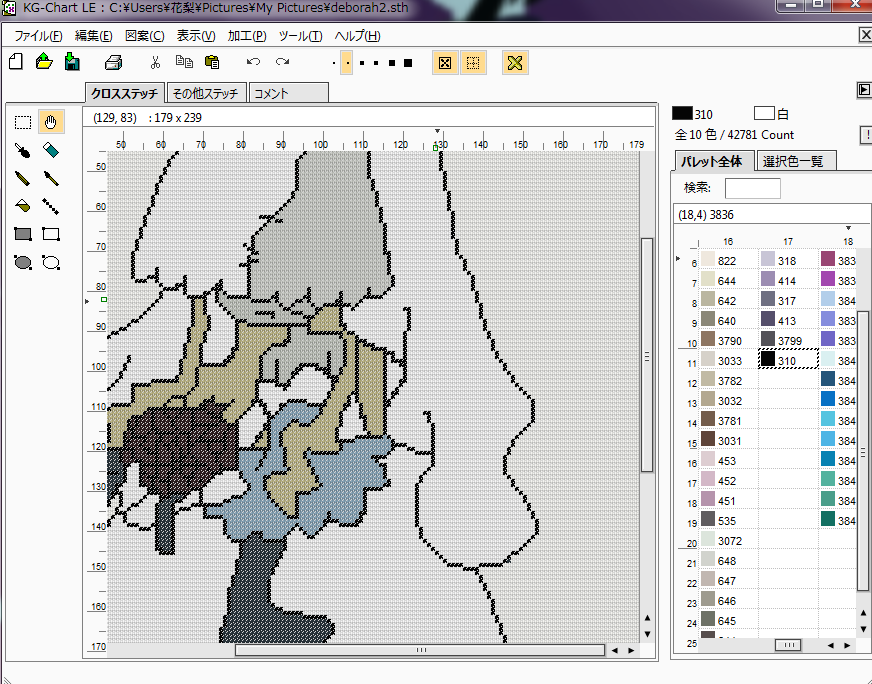This screenshot has height=684, width=872.
Task: Open the 表示(V) menu
Action: [x=196, y=36]
